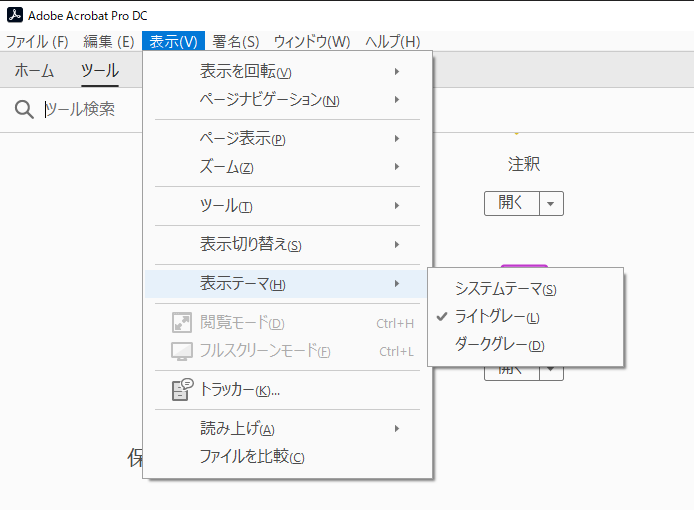This screenshot has width=694, height=510.
Task: Expand ページナビゲーション submenu arrow
Action: click(397, 100)
